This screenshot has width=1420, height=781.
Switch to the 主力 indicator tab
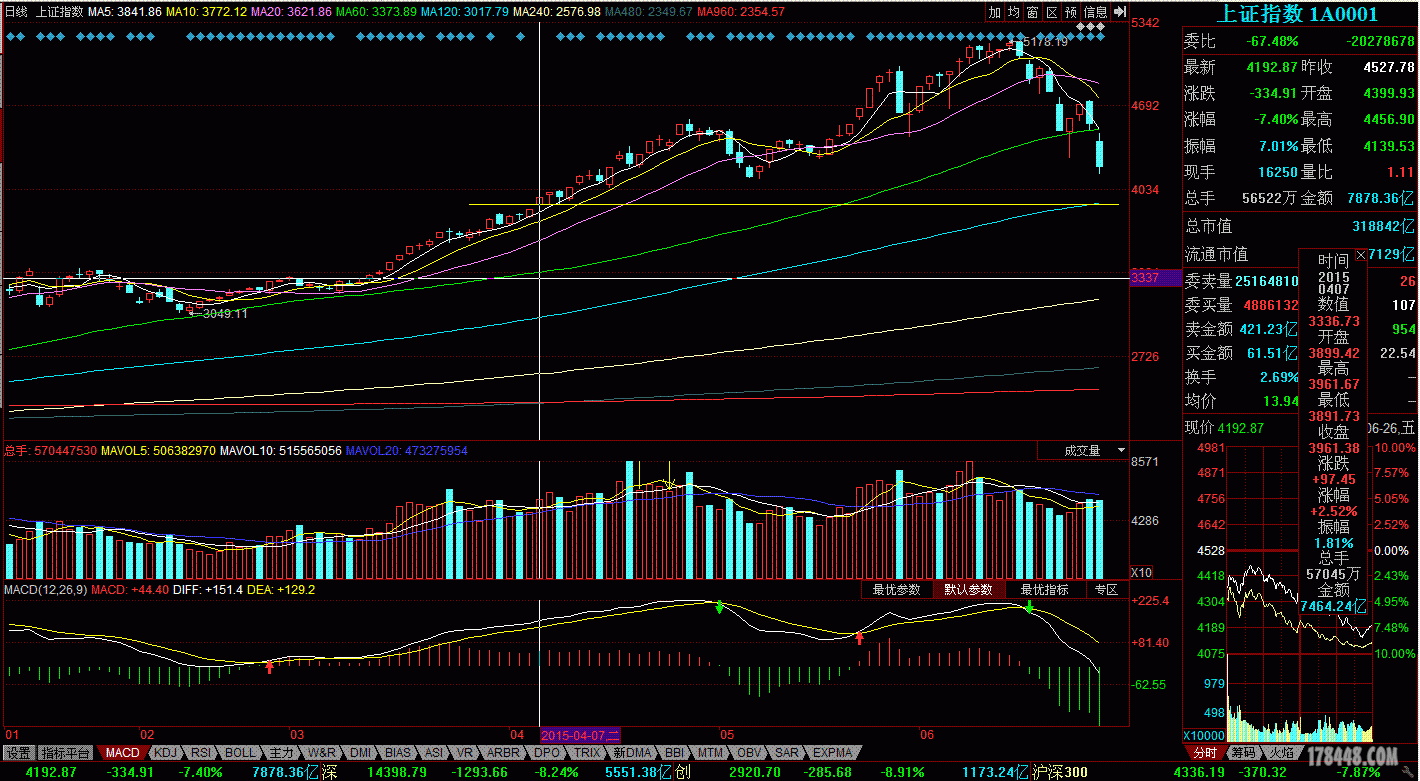[282, 753]
